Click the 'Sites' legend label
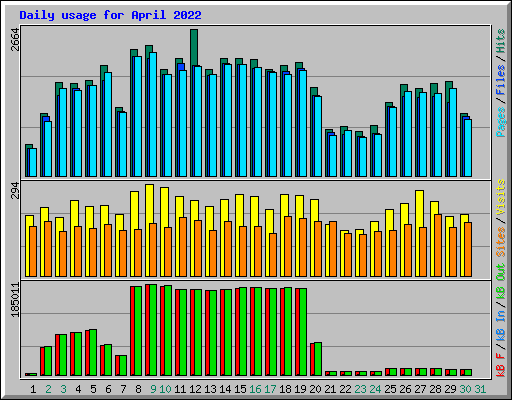The image size is (512, 400). click(500, 242)
